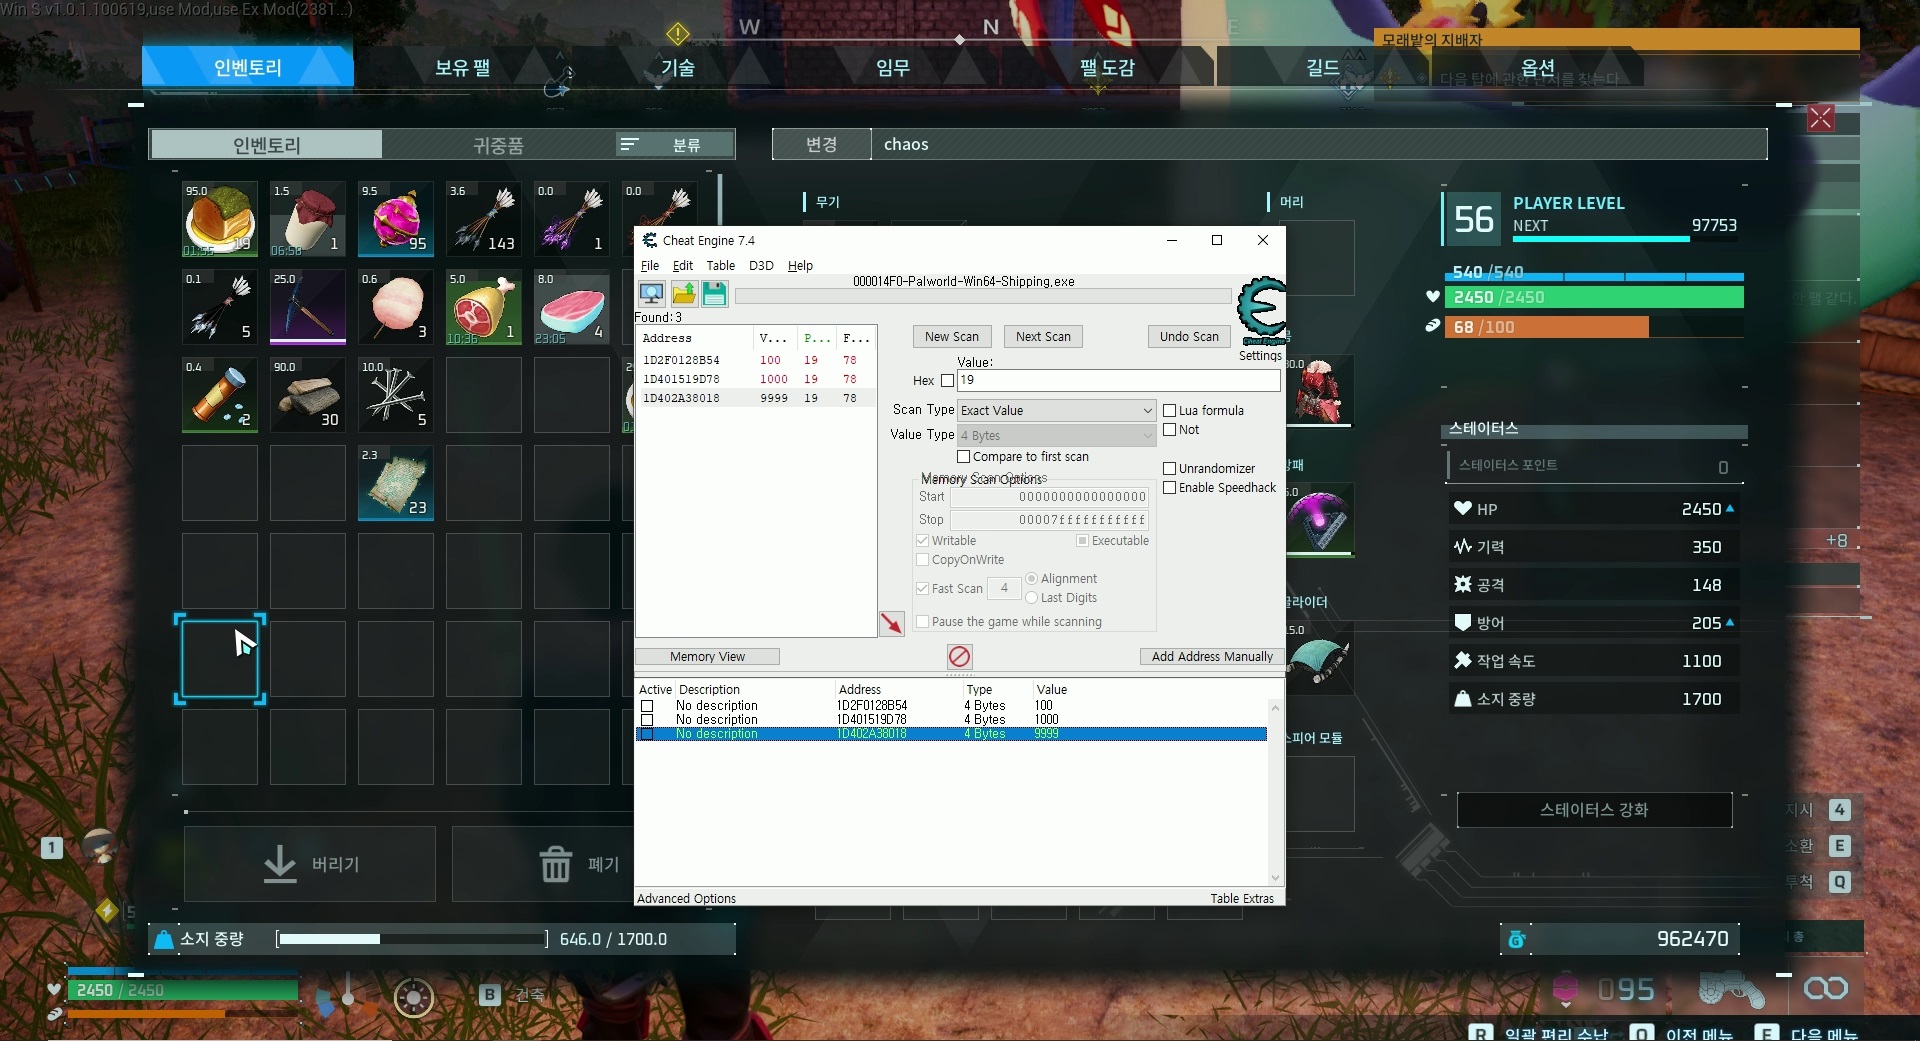
Task: Click the scan Value input field
Action: pyautogui.click(x=1118, y=380)
